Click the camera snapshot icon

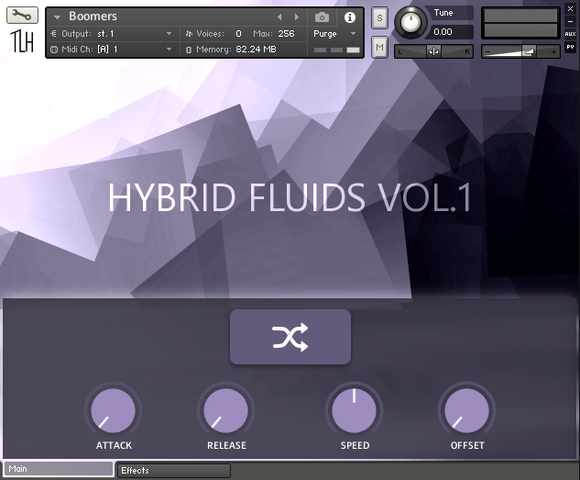[322, 17]
